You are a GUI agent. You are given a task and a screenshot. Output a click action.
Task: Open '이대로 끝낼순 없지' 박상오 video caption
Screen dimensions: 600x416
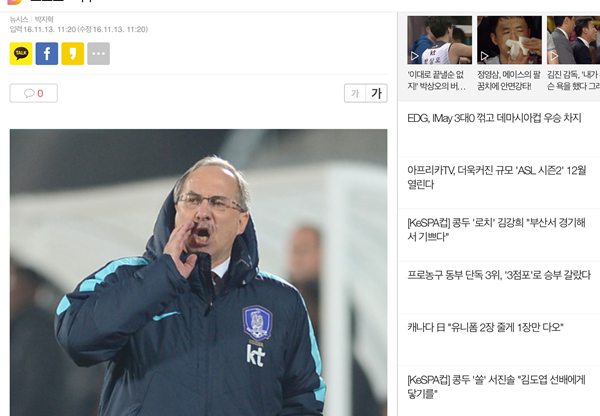(437, 80)
